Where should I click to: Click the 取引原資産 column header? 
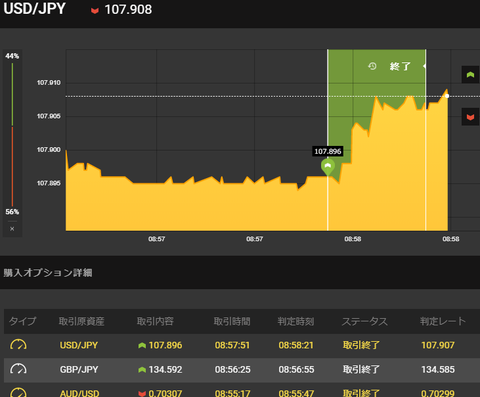(82, 321)
